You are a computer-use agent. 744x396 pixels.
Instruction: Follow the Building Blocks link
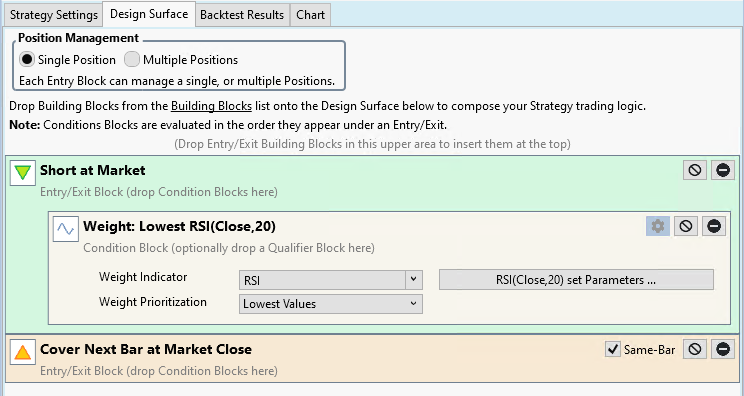point(211,106)
